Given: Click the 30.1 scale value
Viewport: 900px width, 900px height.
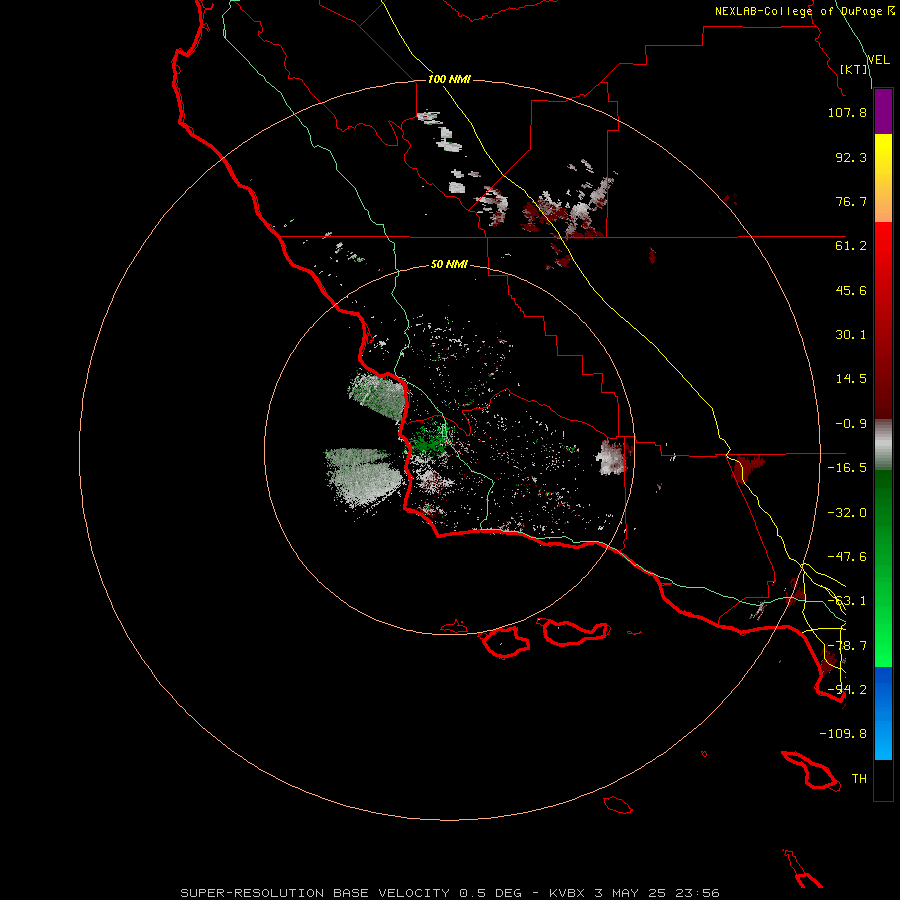Looking at the screenshot, I should click(851, 335).
